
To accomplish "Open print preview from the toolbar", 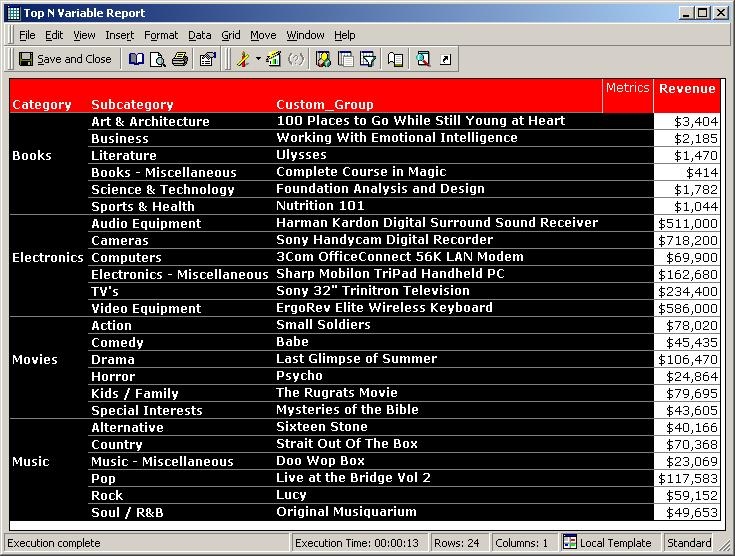I will click(x=158, y=59).
